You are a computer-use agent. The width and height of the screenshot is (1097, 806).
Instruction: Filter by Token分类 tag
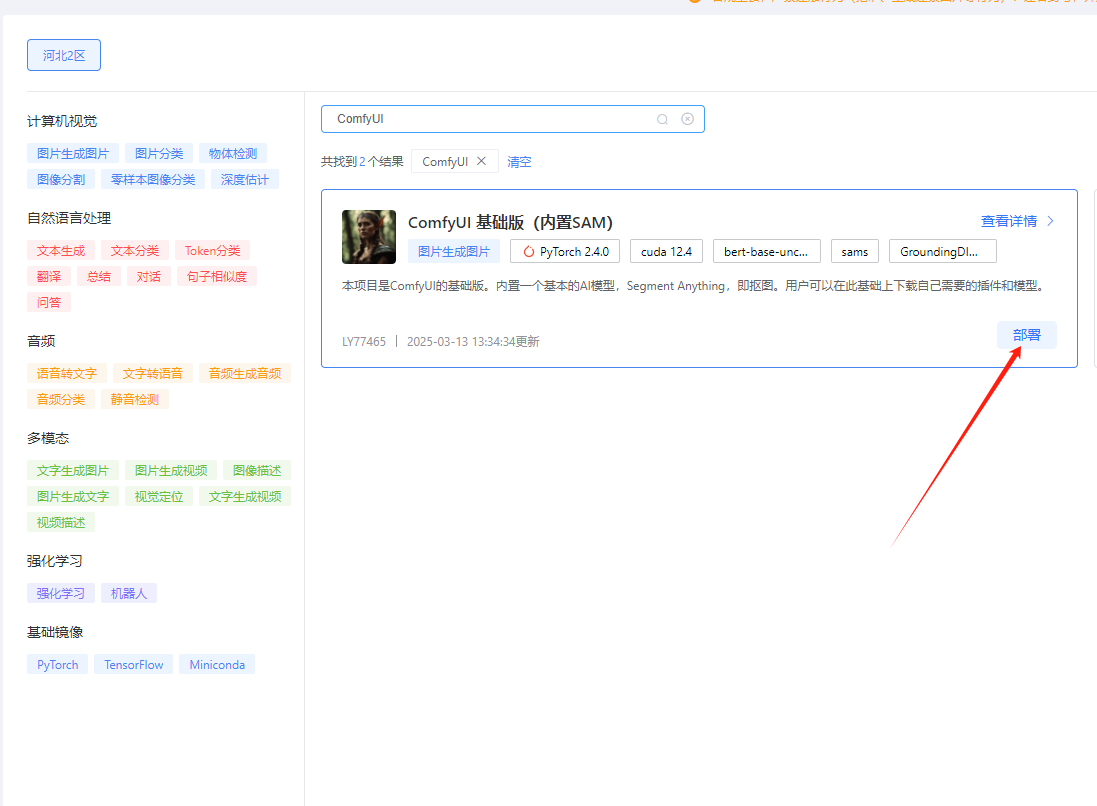coord(212,250)
